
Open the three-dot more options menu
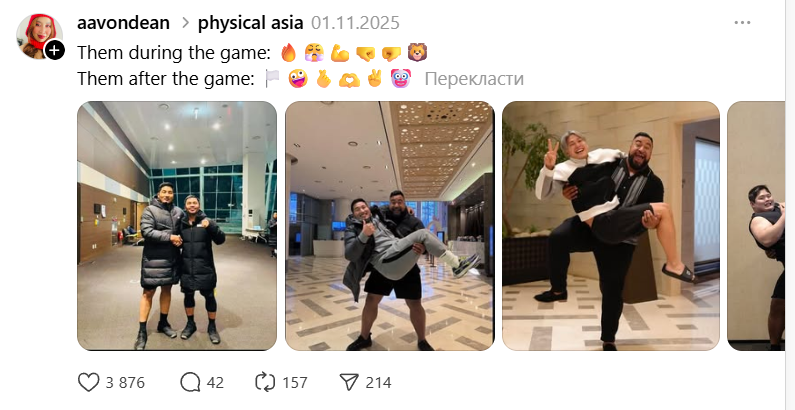742,23
